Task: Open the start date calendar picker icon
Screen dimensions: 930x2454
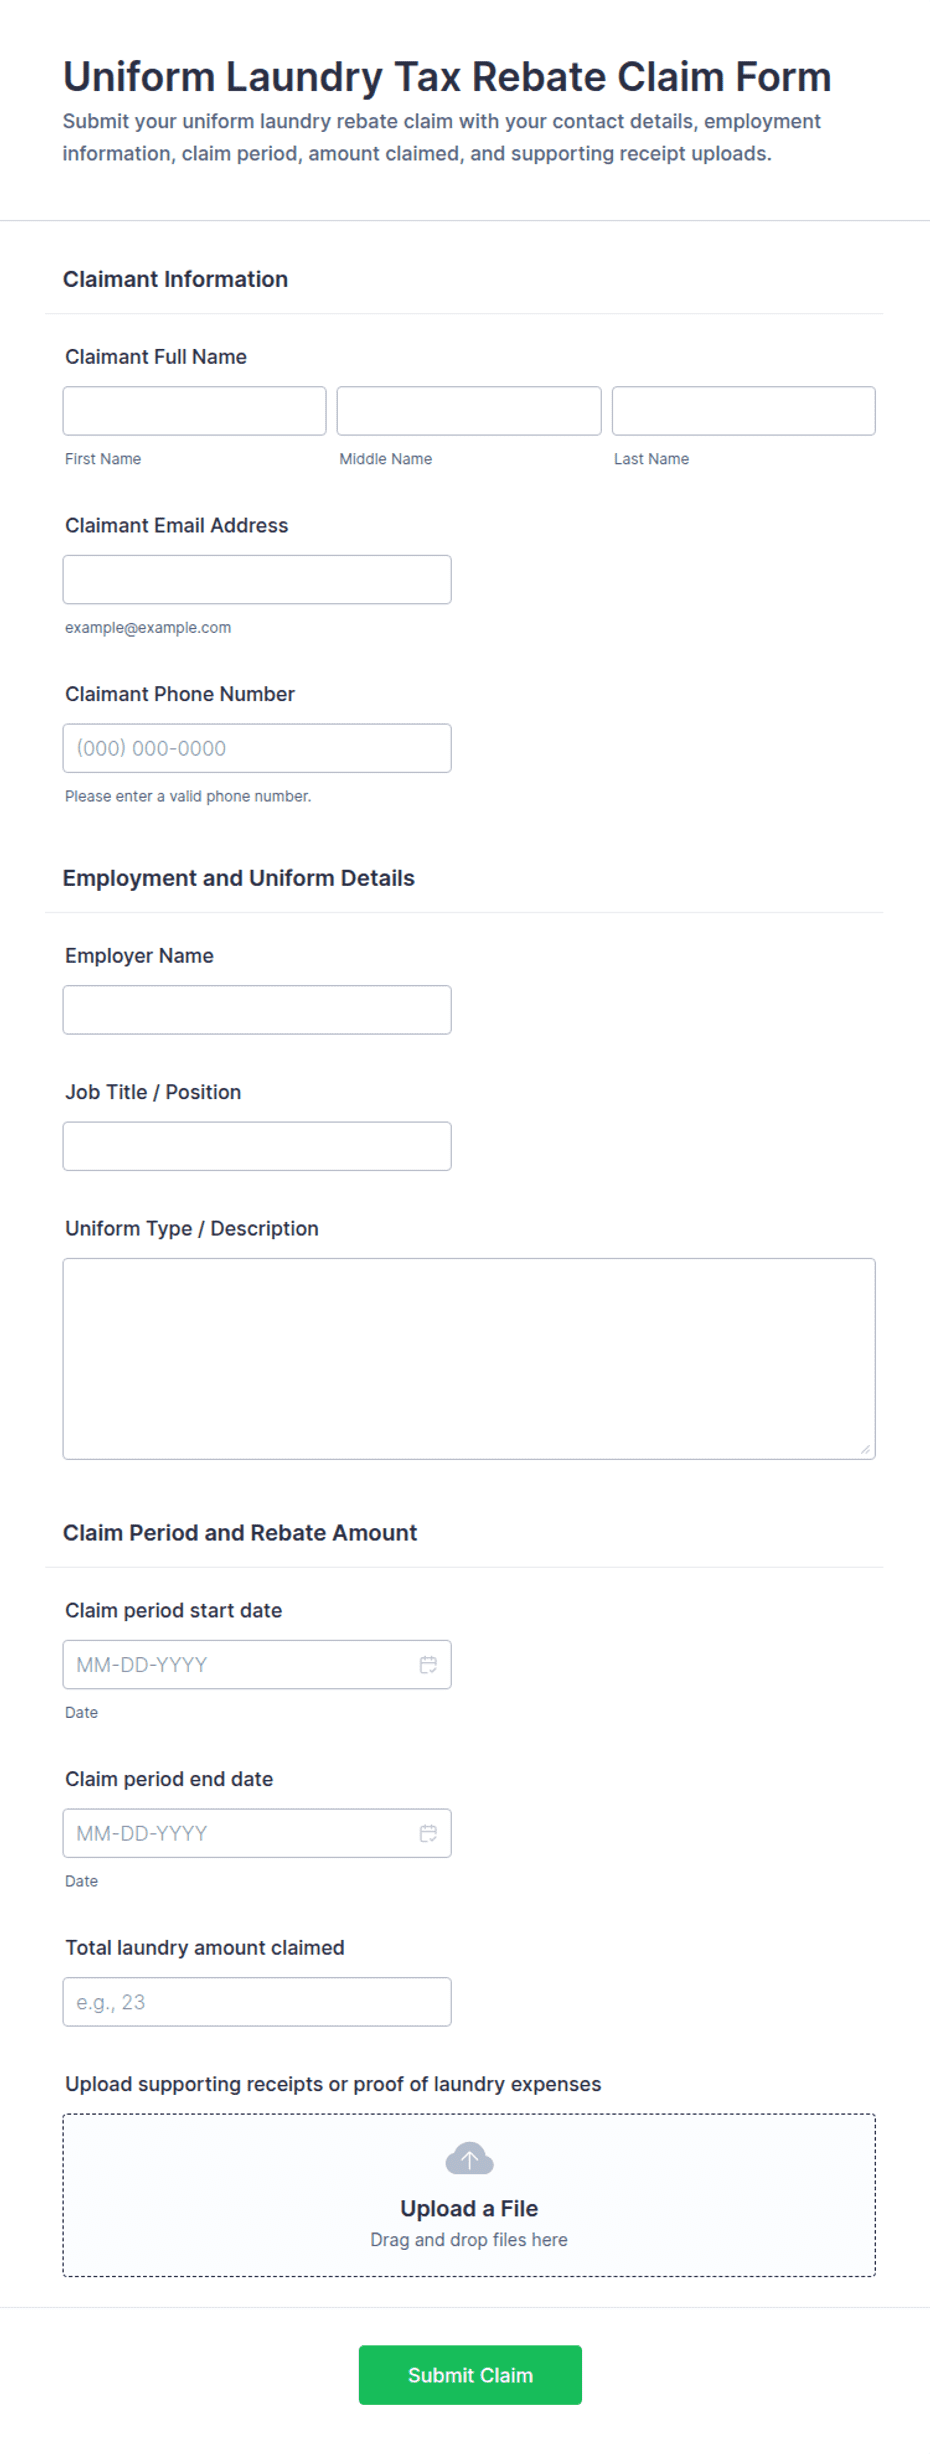Action: 428,1664
